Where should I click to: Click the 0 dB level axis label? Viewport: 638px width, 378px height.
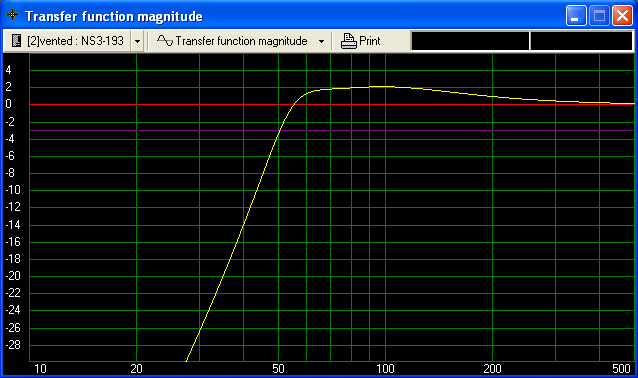pos(8,104)
